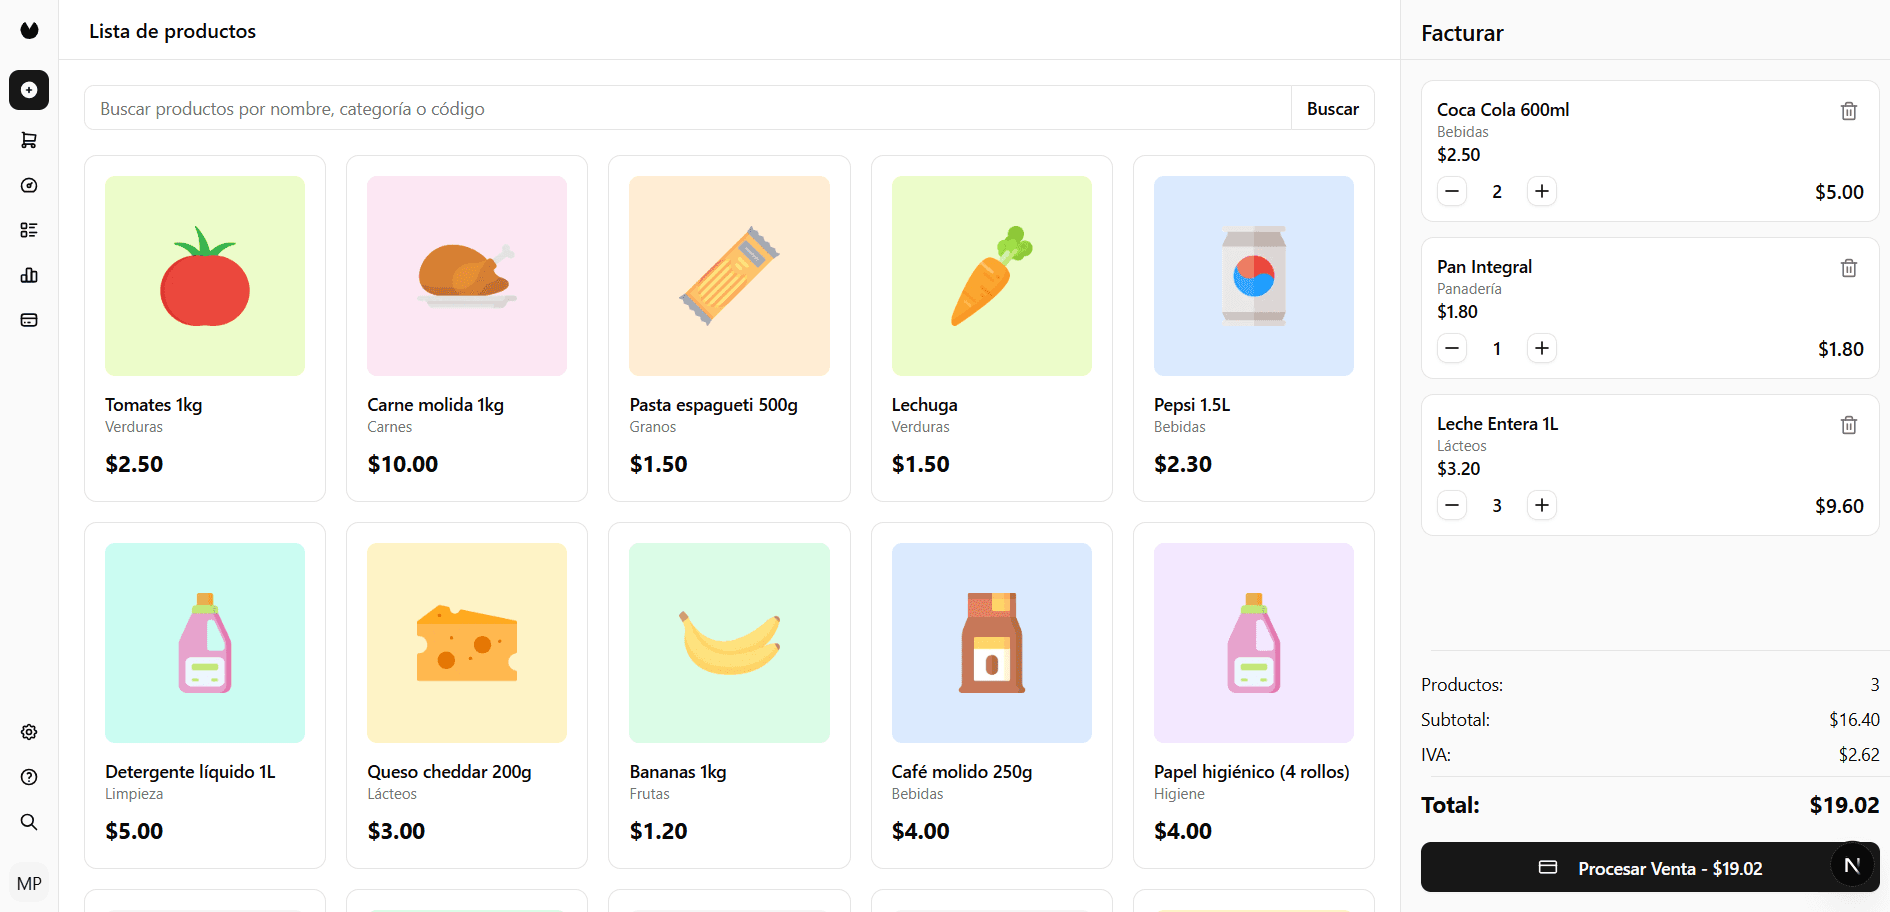The height and width of the screenshot is (912, 1890).
Task: Select the Queso cheddar 200g card
Action: coord(467,695)
